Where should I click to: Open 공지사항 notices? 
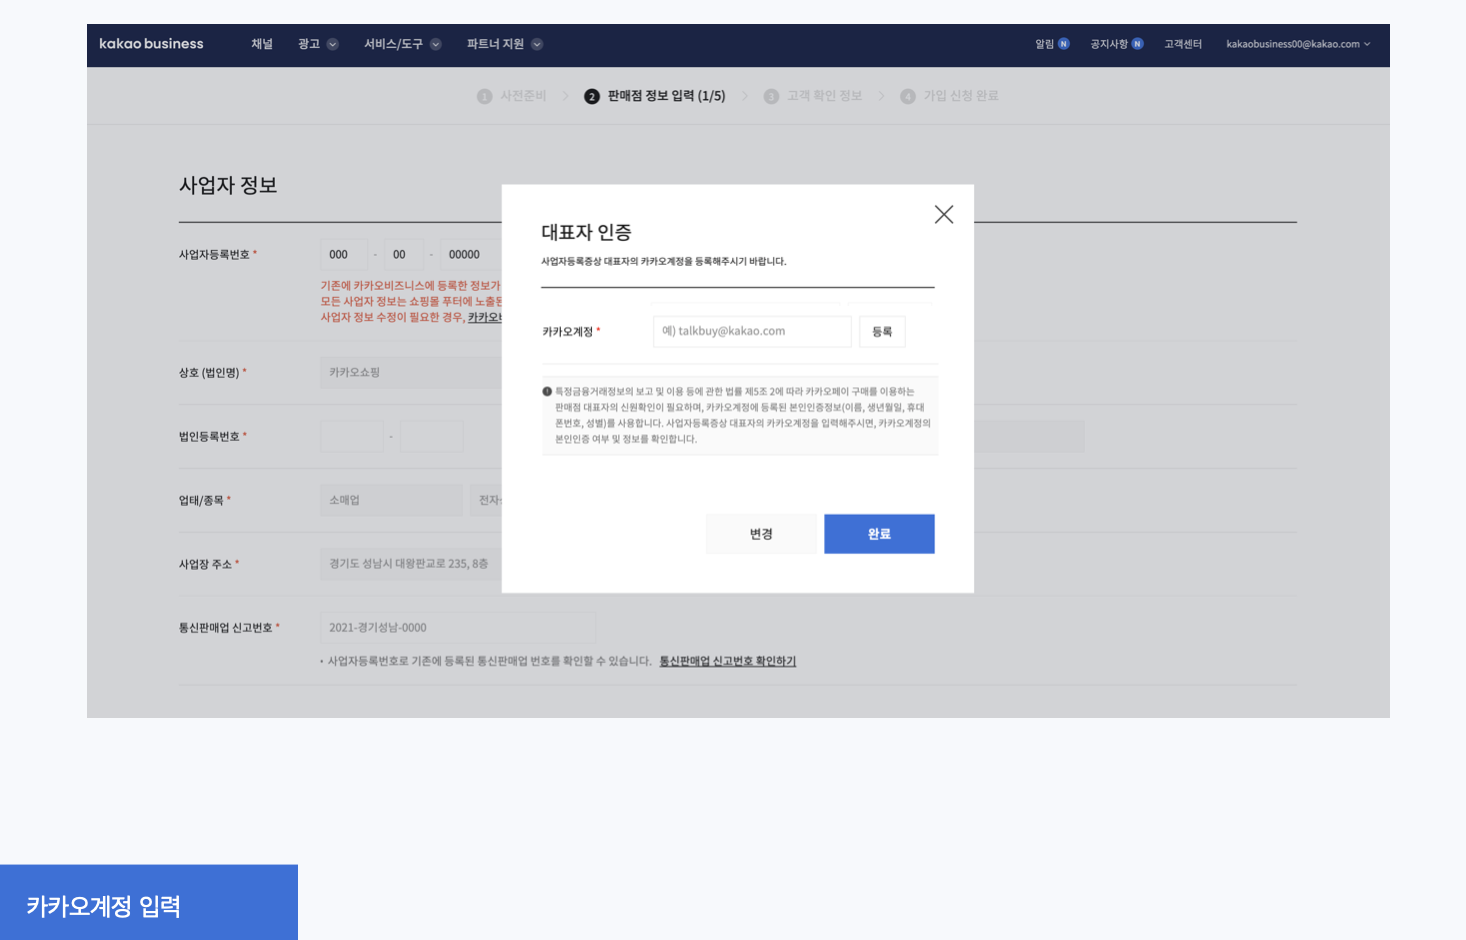pos(1116,44)
